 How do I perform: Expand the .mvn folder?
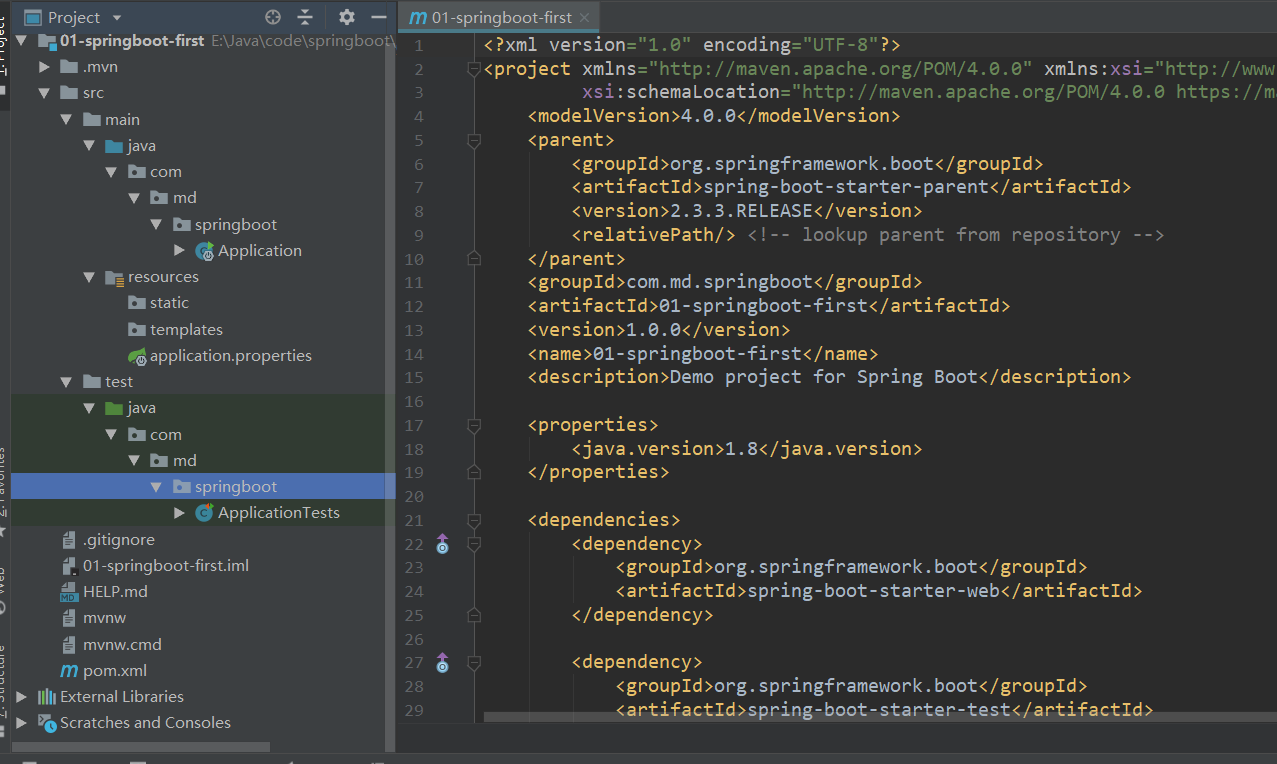44,67
